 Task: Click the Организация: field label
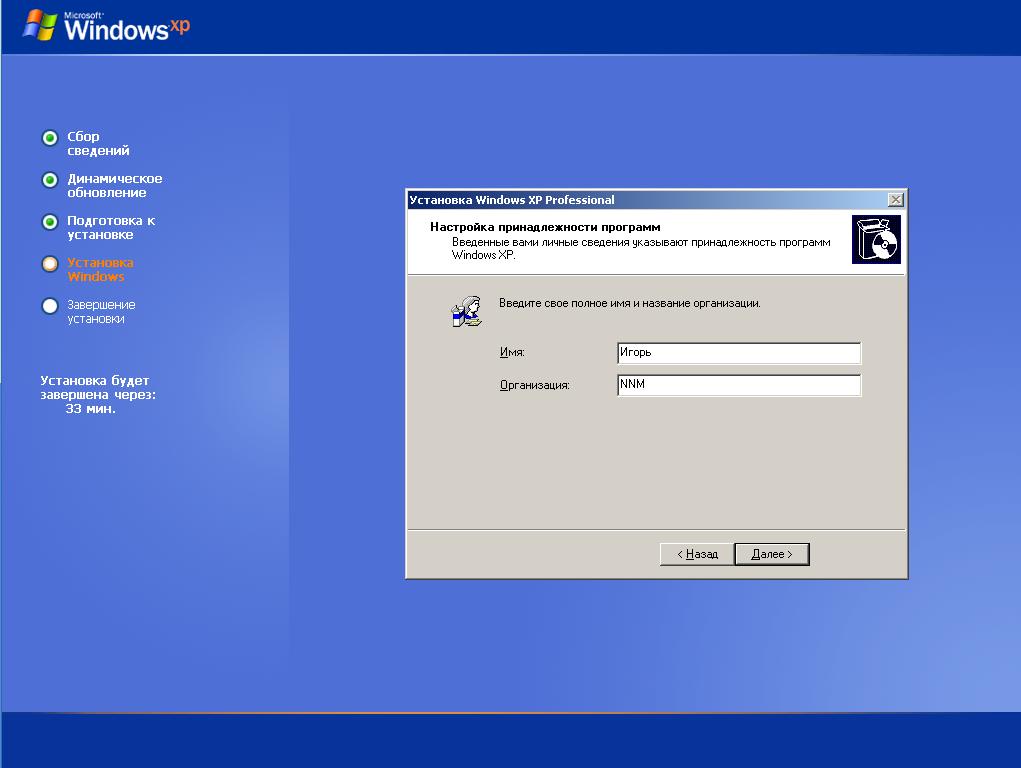(534, 385)
